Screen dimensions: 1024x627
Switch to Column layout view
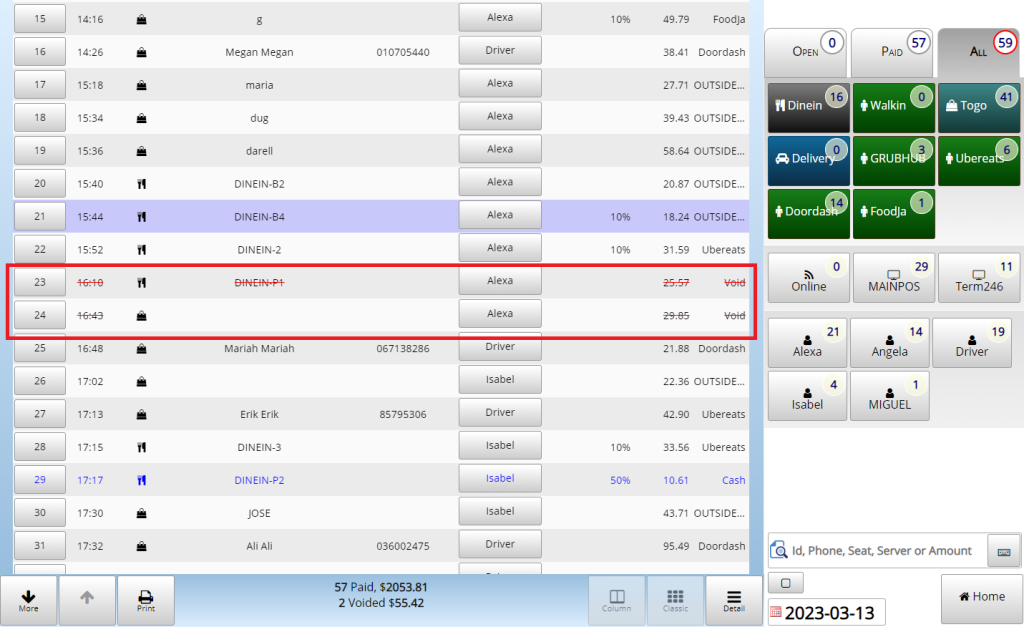point(617,600)
